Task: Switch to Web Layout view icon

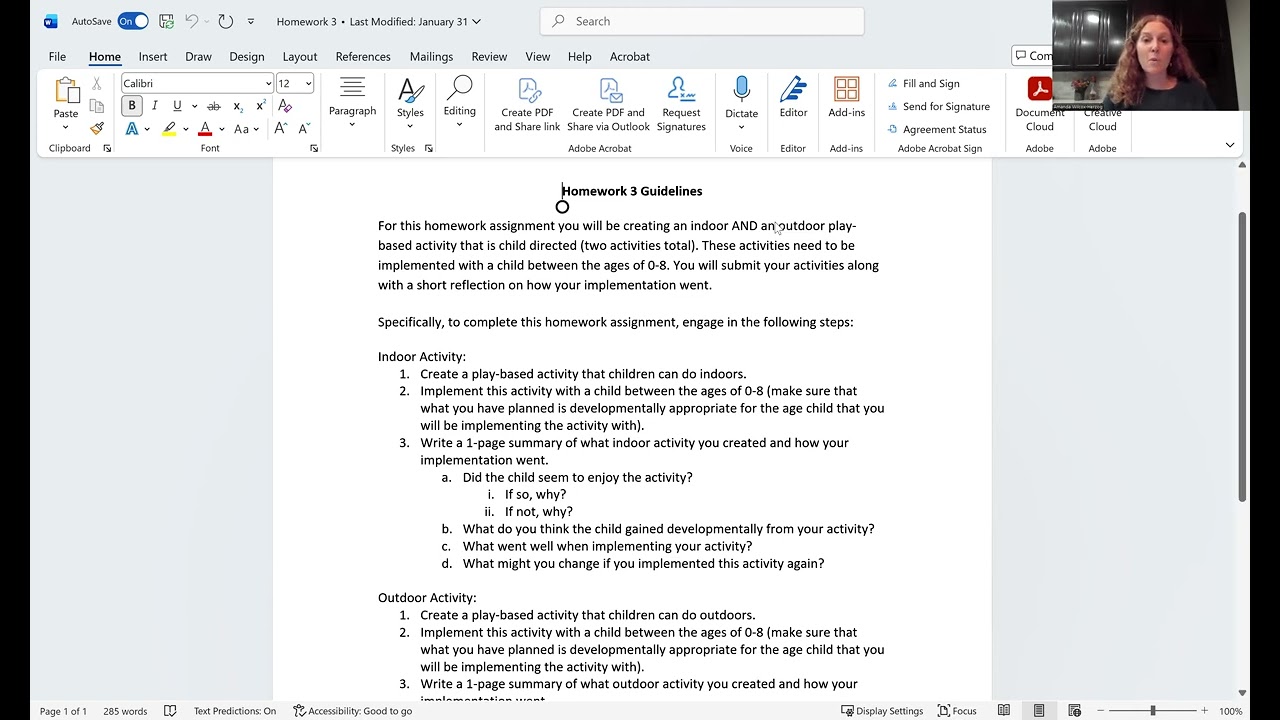Action: 1075,711
